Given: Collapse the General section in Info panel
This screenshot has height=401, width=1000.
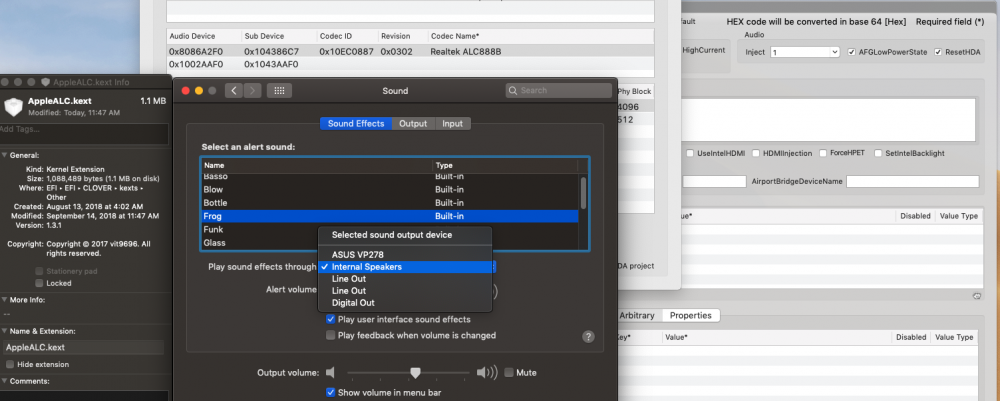Looking at the screenshot, I should click(x=4, y=155).
